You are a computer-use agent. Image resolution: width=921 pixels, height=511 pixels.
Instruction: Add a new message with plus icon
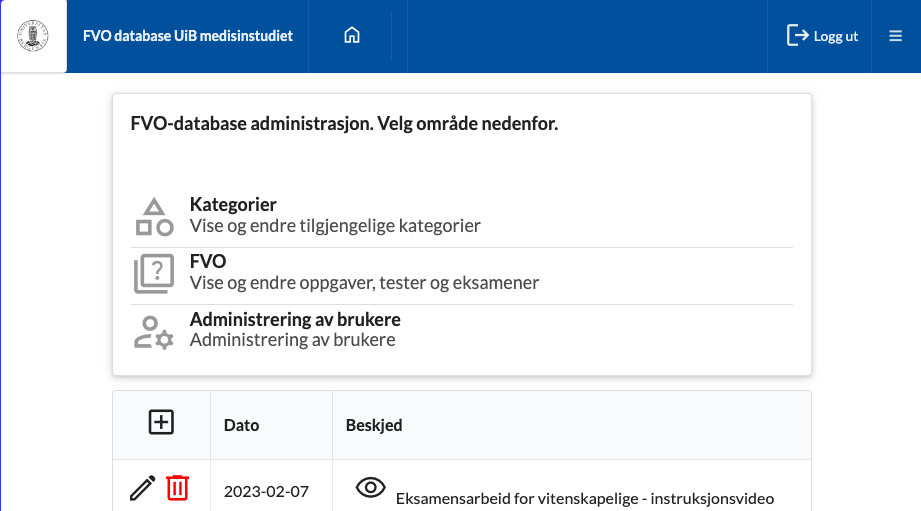pos(161,423)
